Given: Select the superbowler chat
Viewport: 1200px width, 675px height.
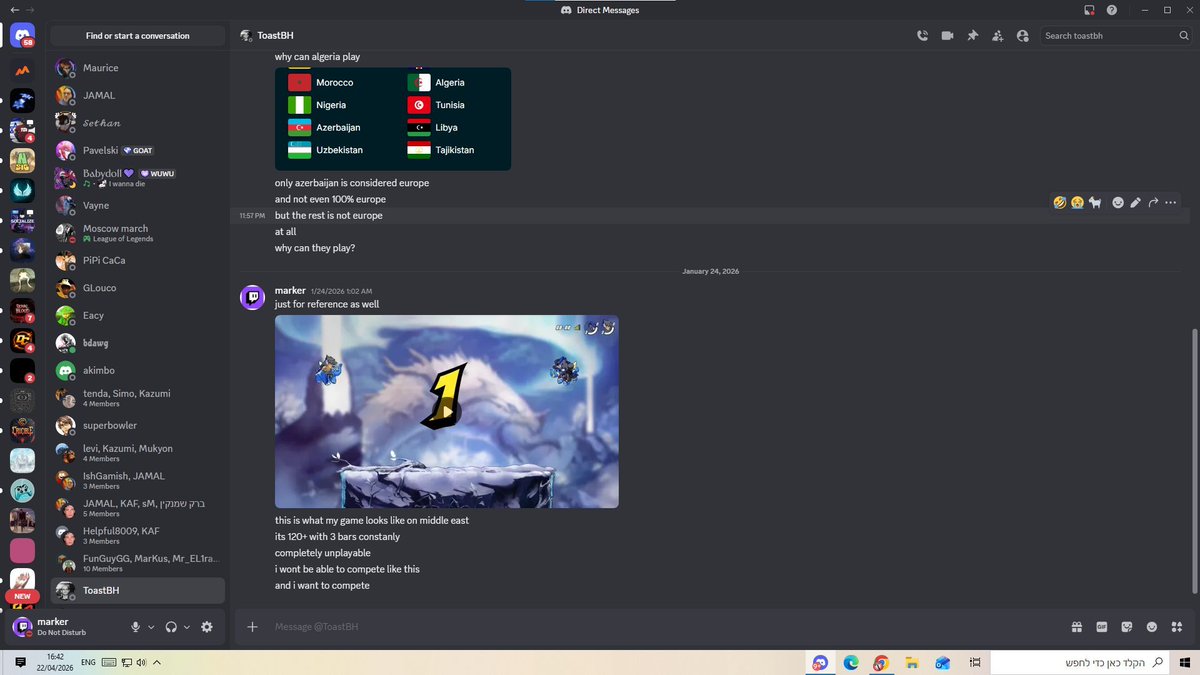Looking at the screenshot, I should click(x=137, y=425).
